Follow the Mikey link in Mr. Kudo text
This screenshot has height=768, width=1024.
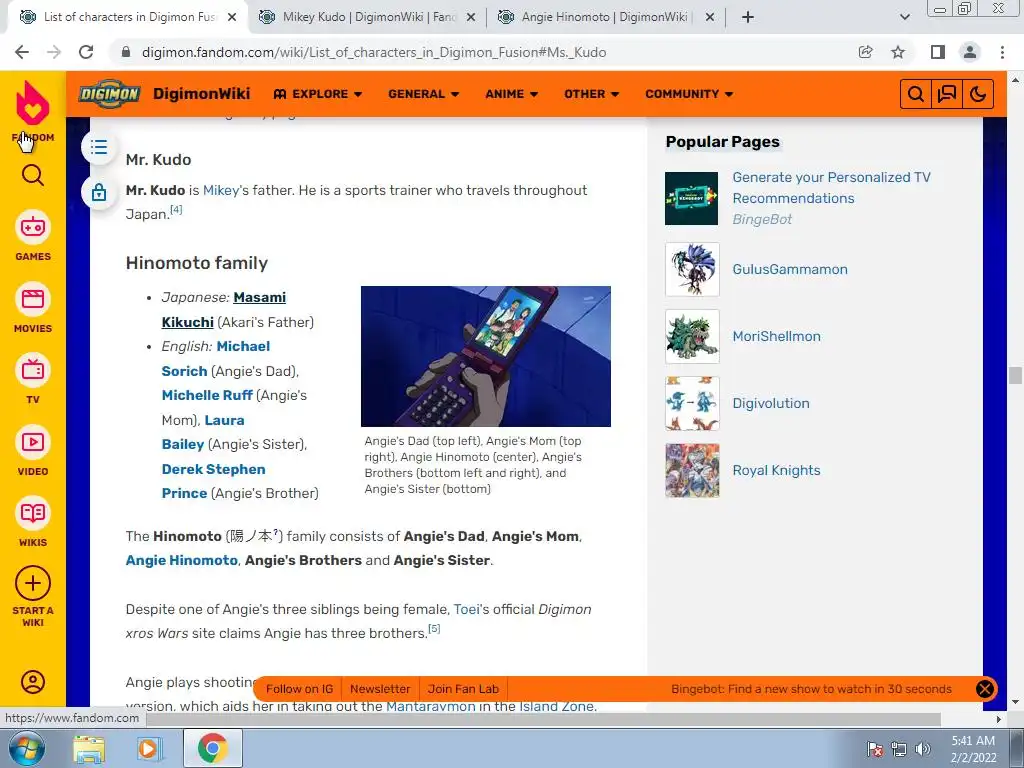pyautogui.click(x=221, y=190)
